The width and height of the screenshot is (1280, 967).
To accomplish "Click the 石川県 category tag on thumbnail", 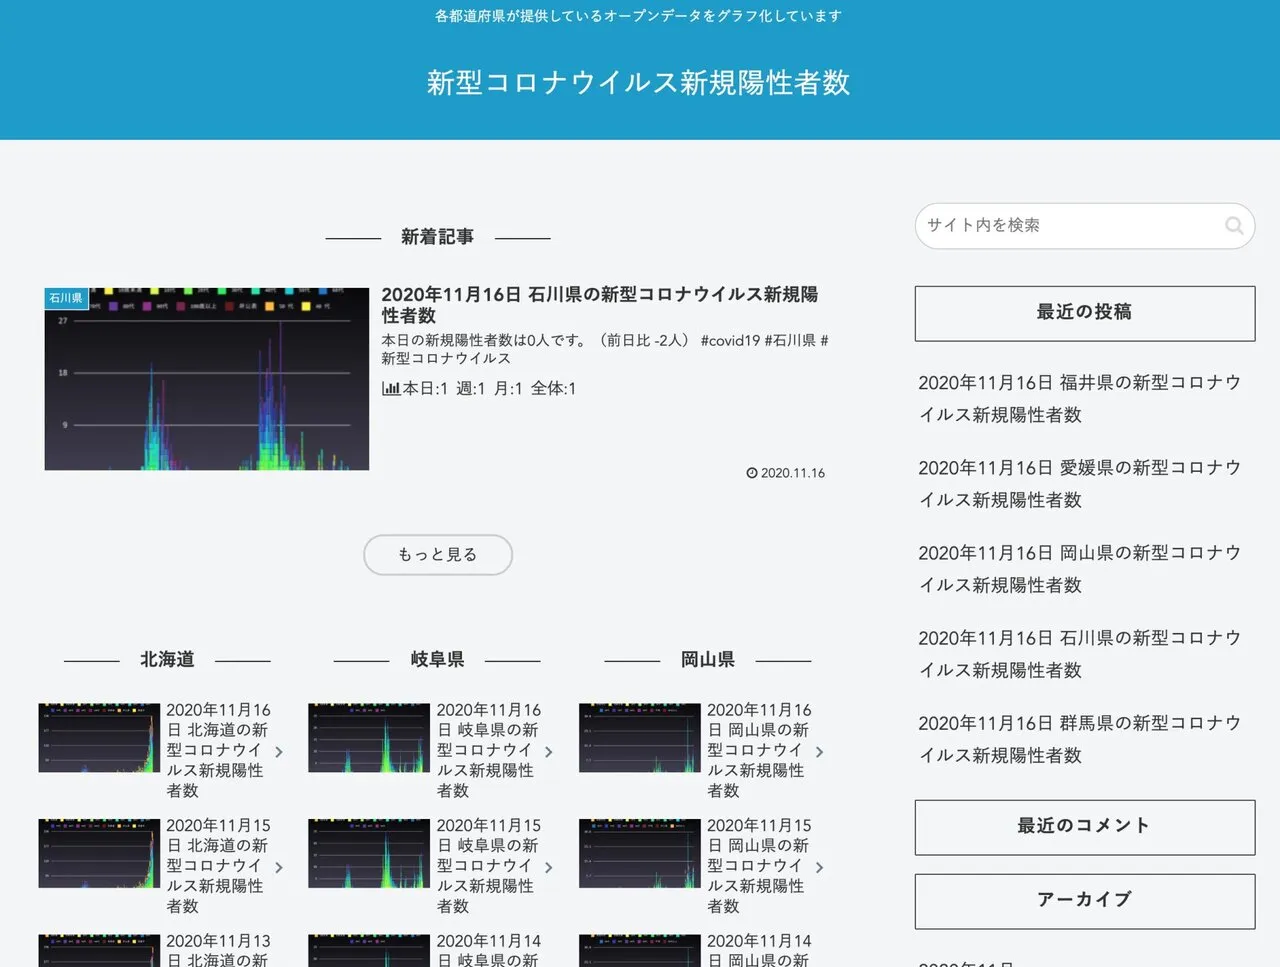I will (66, 298).
